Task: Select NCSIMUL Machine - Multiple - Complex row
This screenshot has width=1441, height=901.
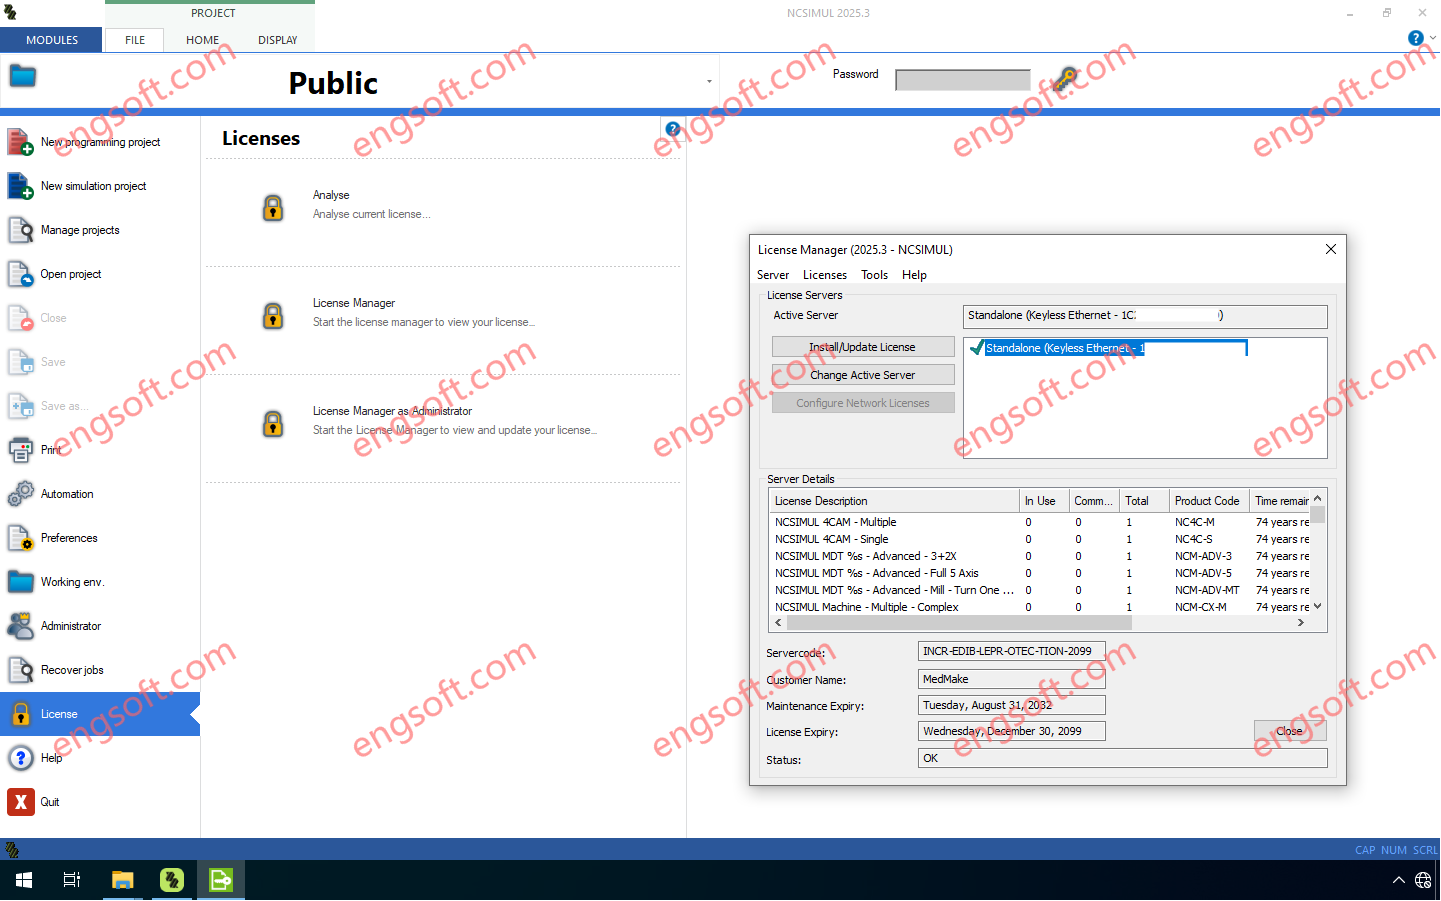Action: 1040,607
